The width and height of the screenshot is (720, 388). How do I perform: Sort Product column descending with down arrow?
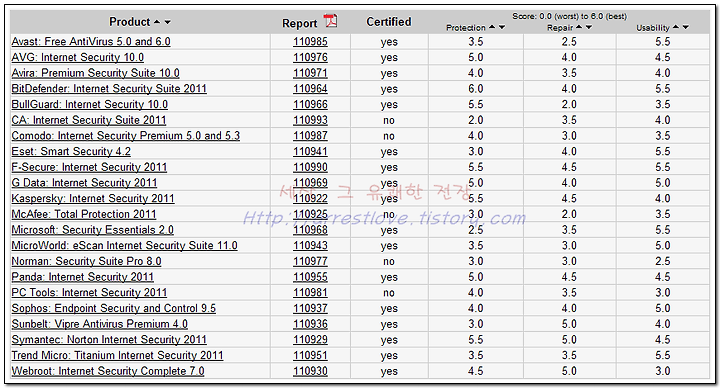click(x=168, y=22)
